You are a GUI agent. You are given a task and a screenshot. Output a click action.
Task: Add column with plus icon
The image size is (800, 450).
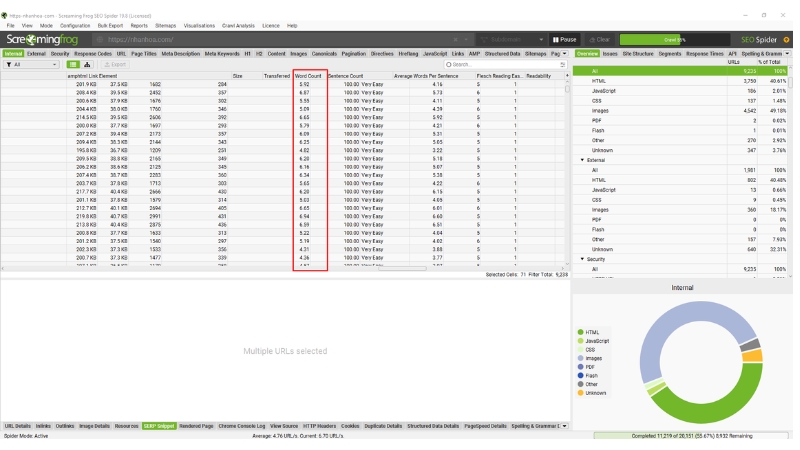(x=567, y=76)
